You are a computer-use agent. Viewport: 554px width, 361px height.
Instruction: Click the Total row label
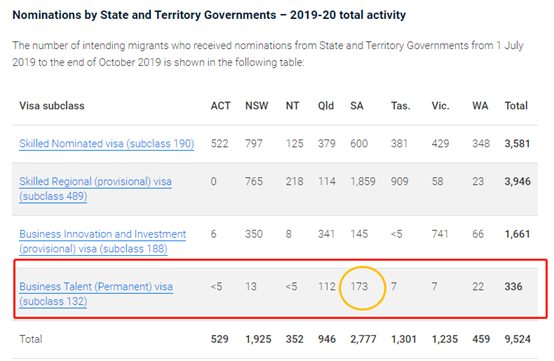click(31, 339)
